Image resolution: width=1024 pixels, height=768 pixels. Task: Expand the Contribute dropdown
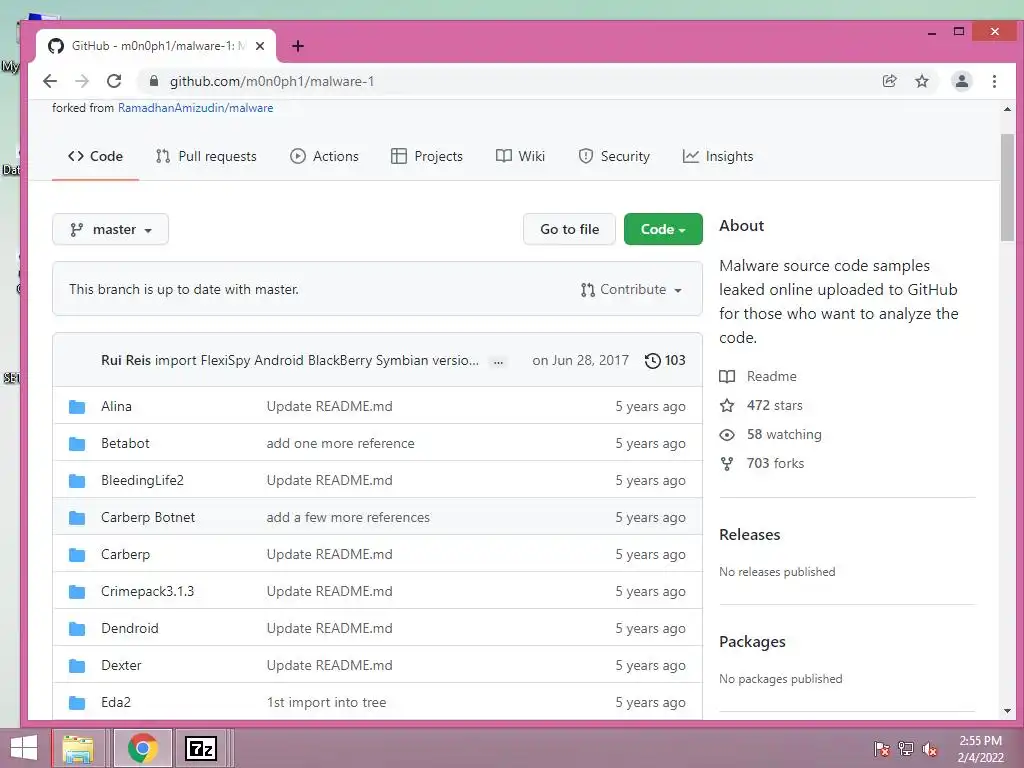click(x=631, y=289)
